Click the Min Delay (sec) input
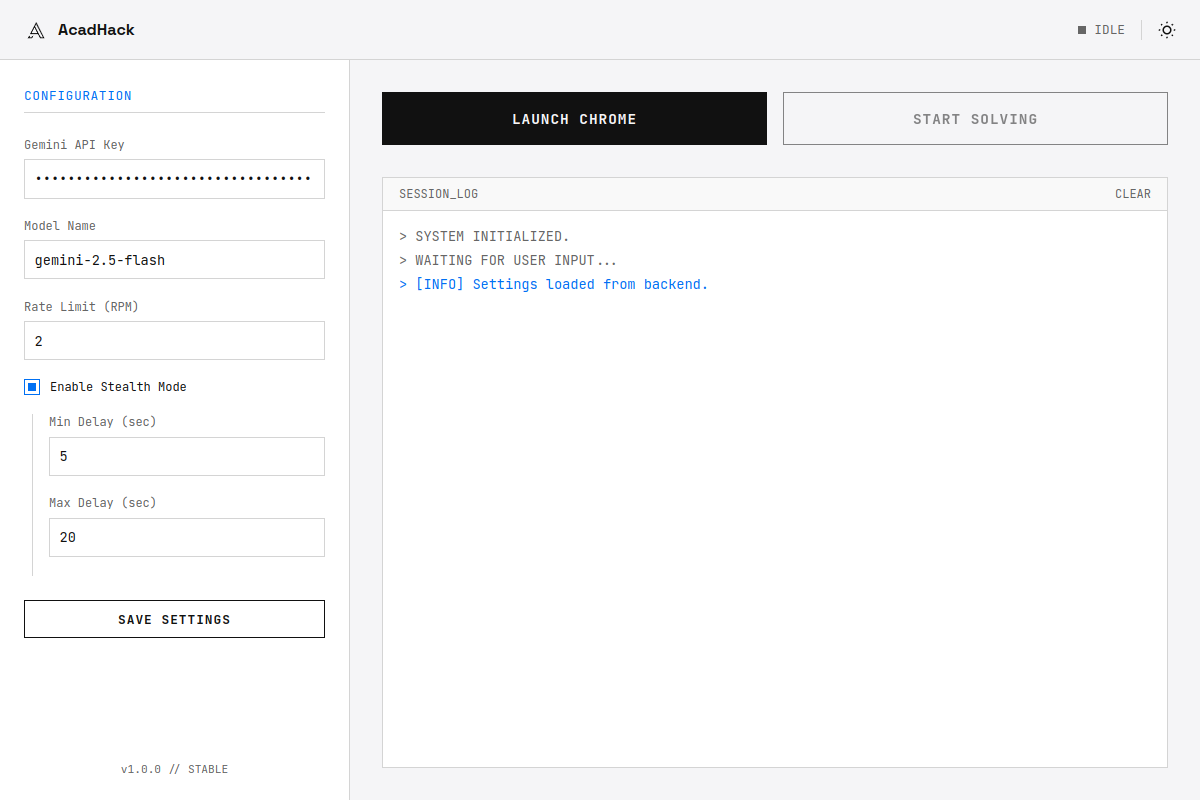1200x800 pixels. coord(186,455)
